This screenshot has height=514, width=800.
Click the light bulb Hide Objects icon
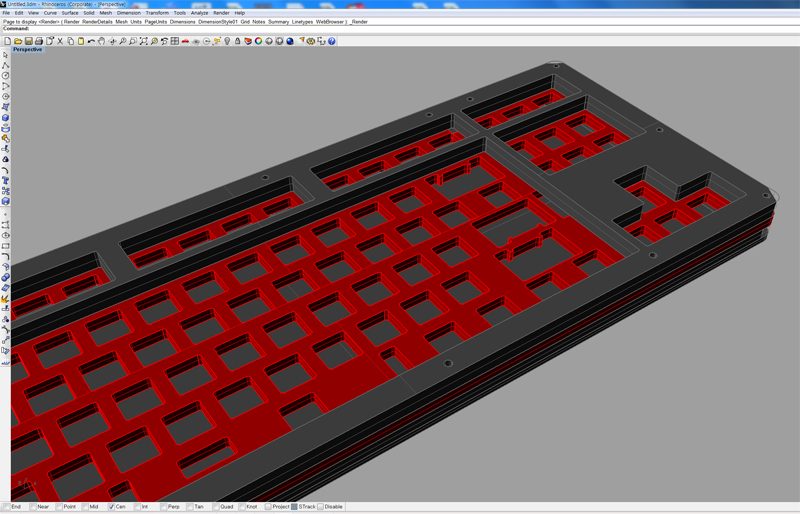[227, 41]
